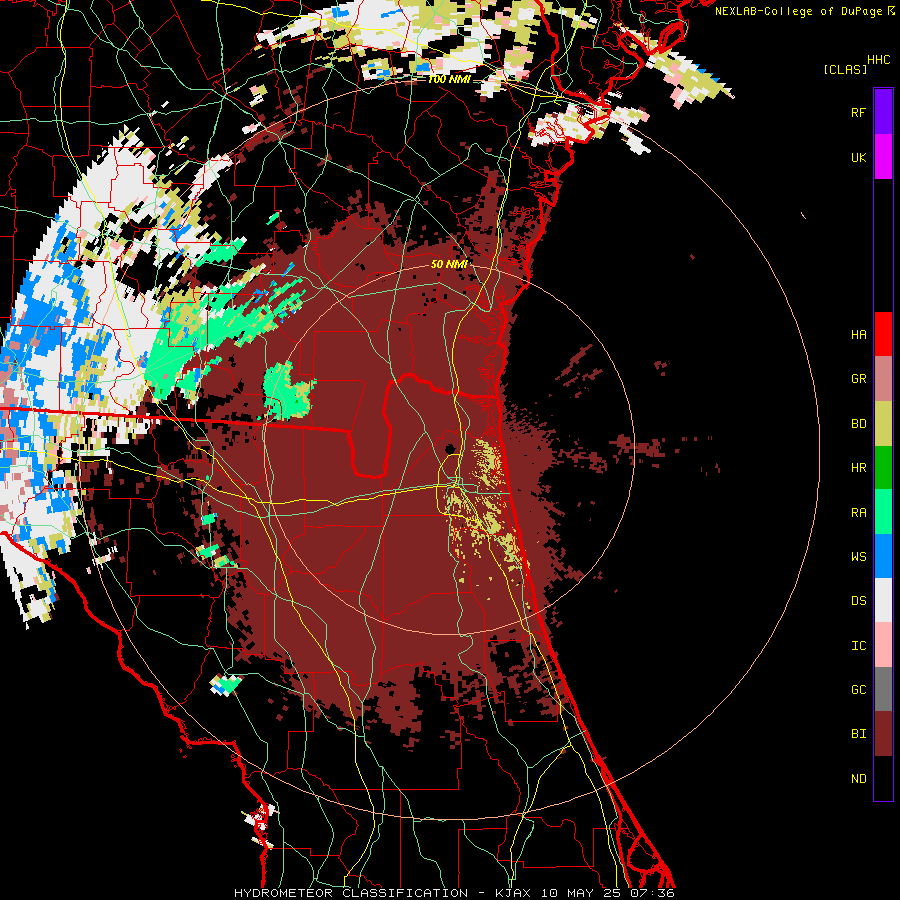Click the HHC product code text
Screen dimensions: 900x900
pos(879,59)
